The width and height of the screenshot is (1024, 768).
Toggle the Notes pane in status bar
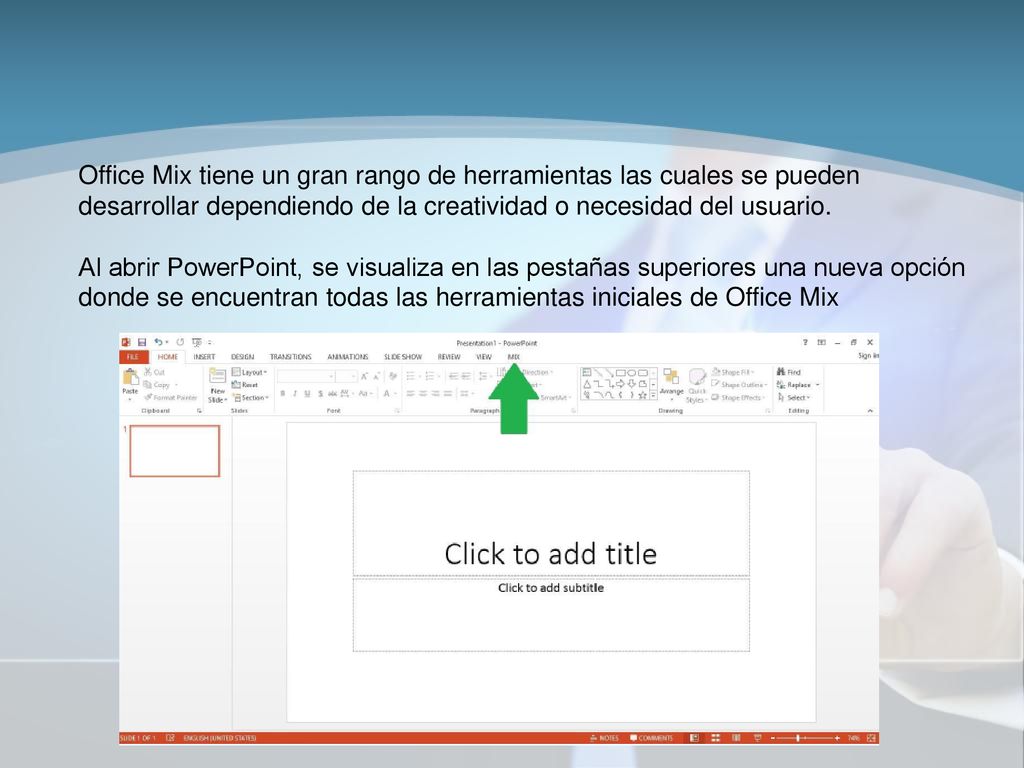(604, 738)
